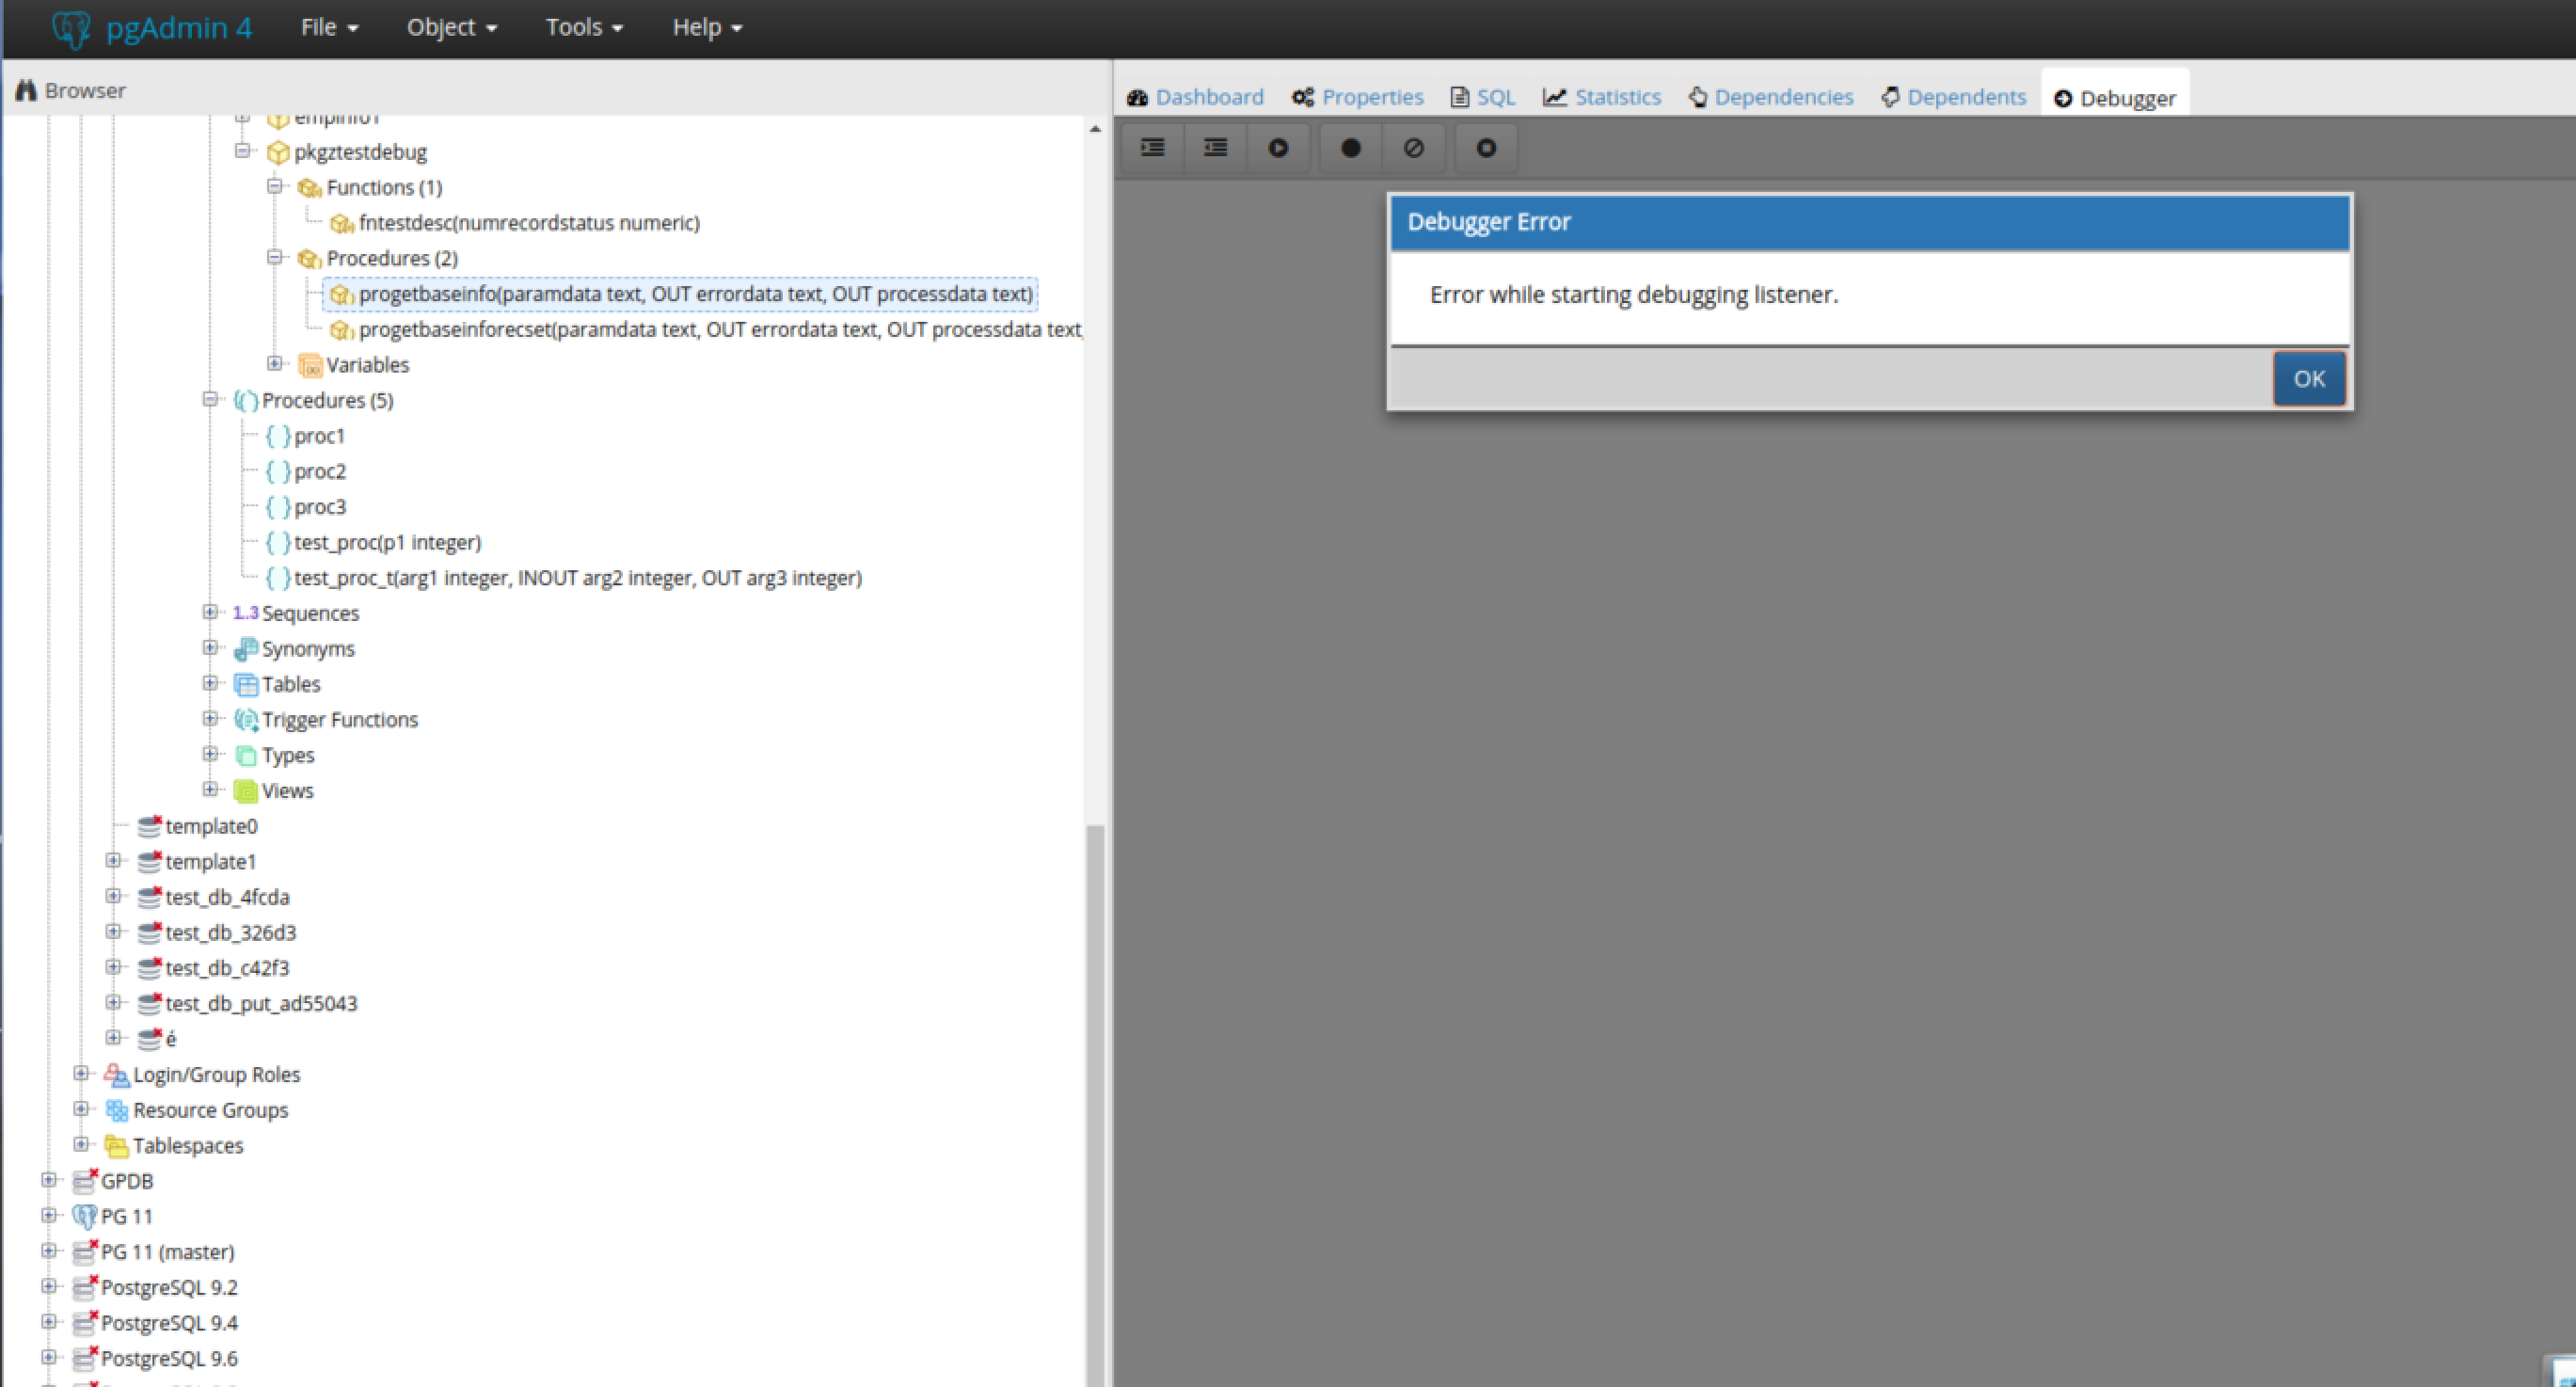
Task: Collapse the Procedures (5) node
Action: [x=210, y=399]
